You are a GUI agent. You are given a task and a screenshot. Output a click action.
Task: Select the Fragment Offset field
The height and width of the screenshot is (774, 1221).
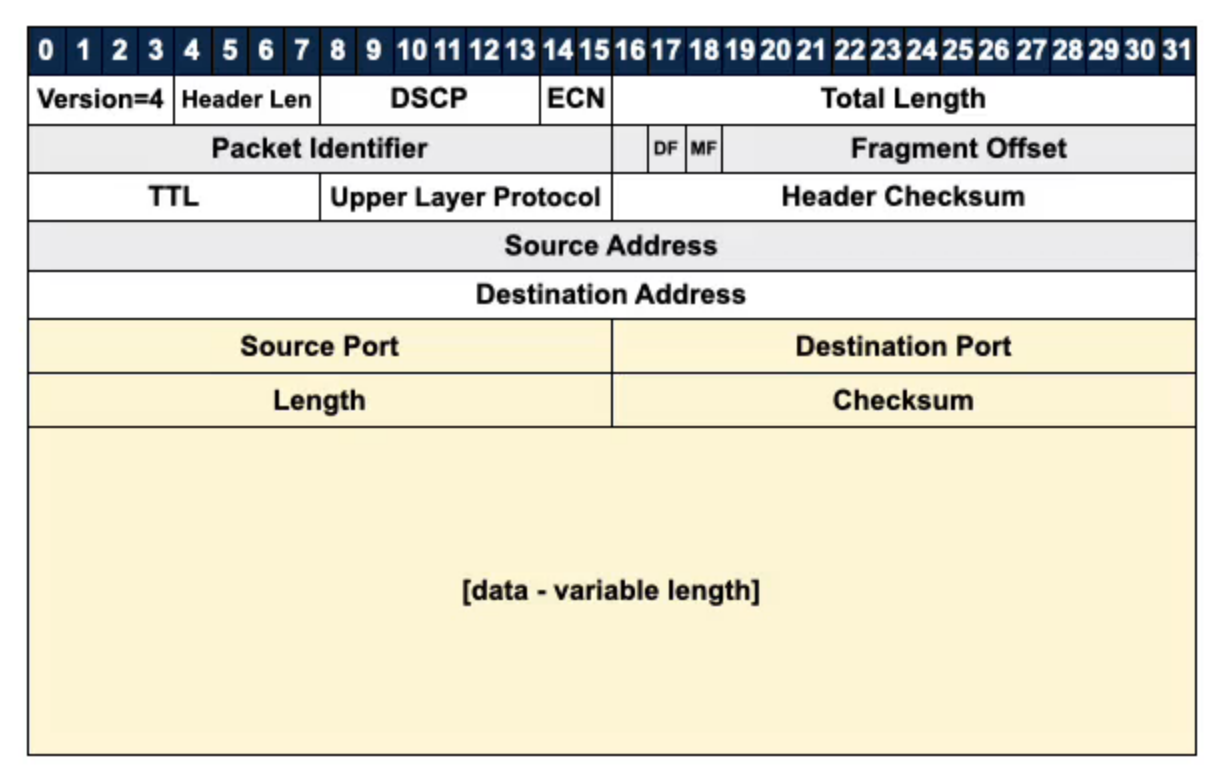(958, 149)
